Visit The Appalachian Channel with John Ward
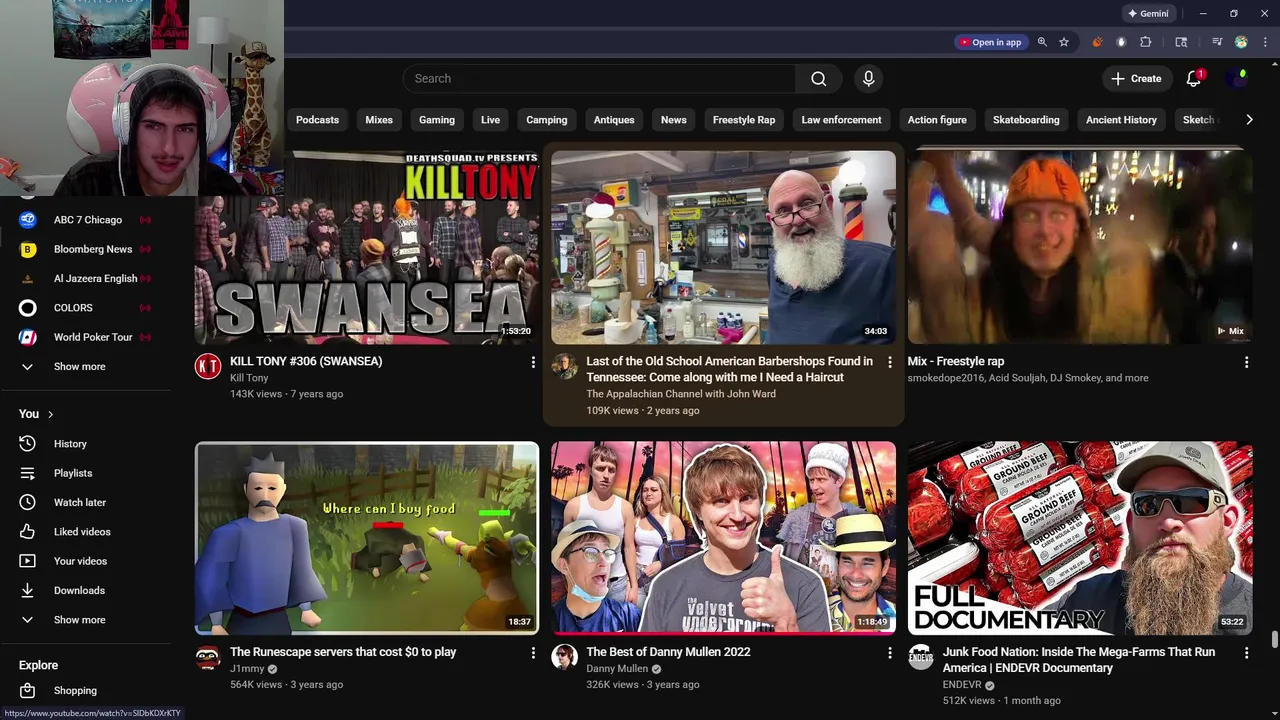 [681, 394]
